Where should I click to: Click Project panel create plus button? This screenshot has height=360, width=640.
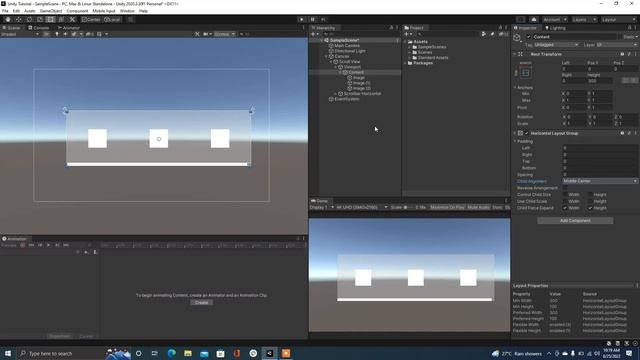tap(408, 34)
